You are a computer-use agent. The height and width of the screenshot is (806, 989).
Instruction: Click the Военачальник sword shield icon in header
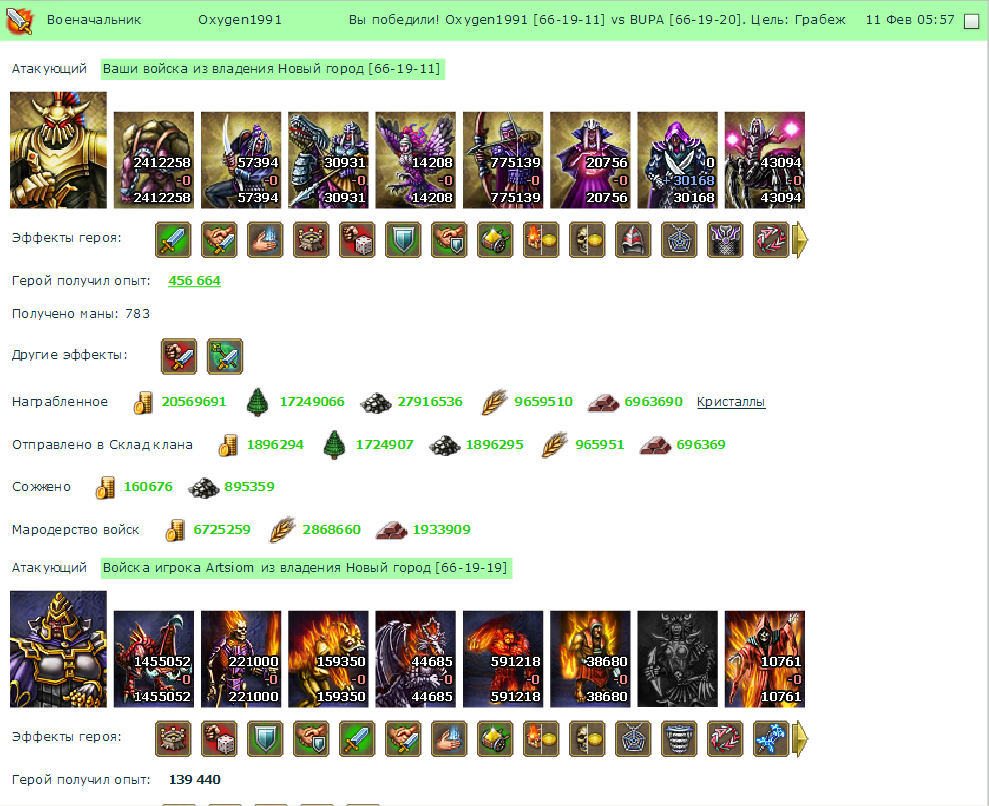pos(20,20)
